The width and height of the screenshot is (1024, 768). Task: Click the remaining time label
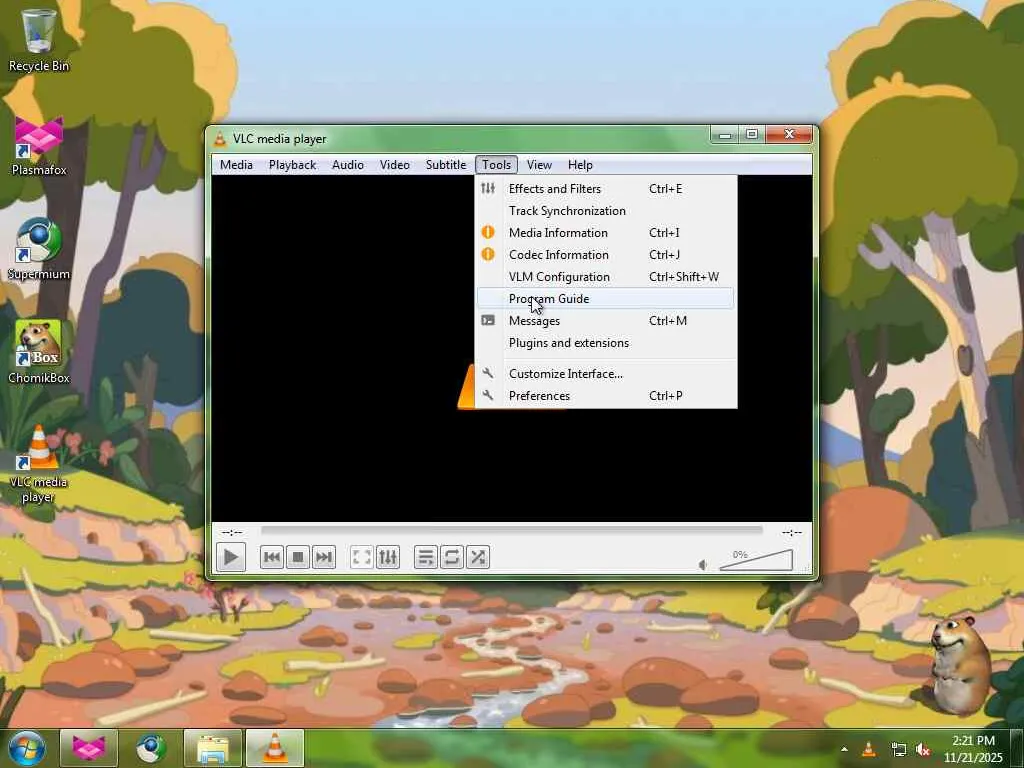click(792, 532)
